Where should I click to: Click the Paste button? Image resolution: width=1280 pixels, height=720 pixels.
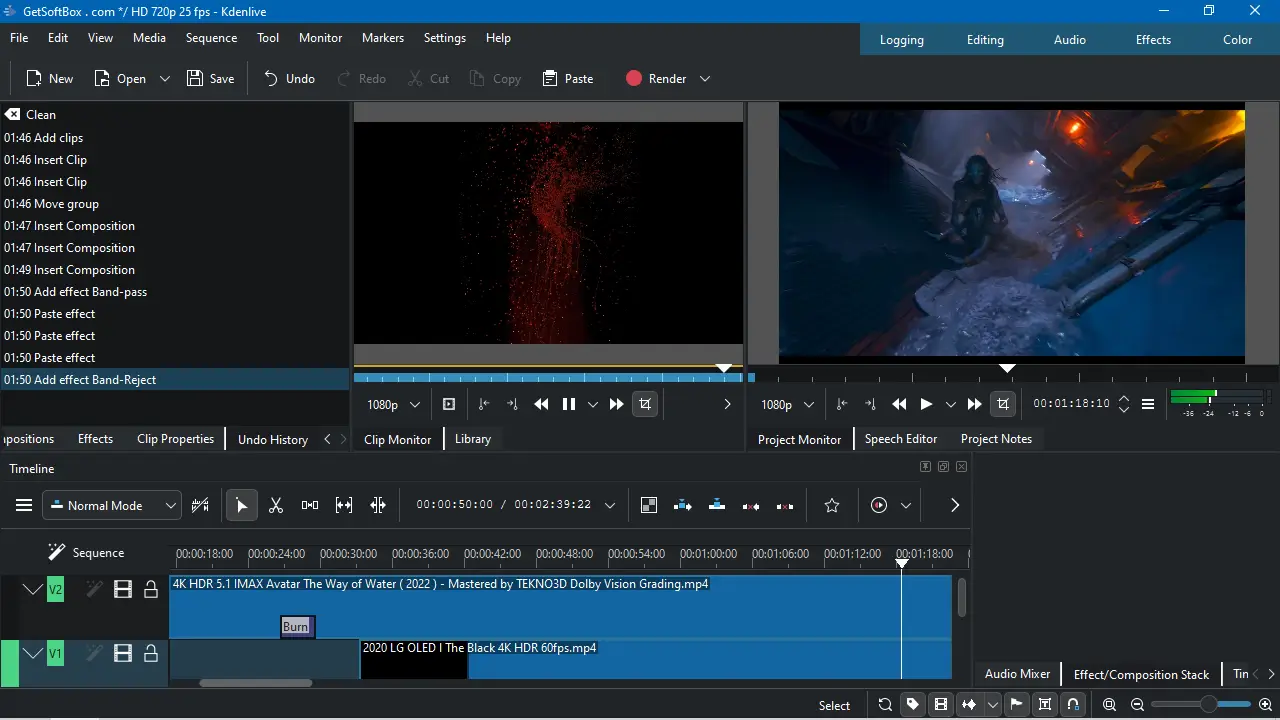[x=568, y=78]
